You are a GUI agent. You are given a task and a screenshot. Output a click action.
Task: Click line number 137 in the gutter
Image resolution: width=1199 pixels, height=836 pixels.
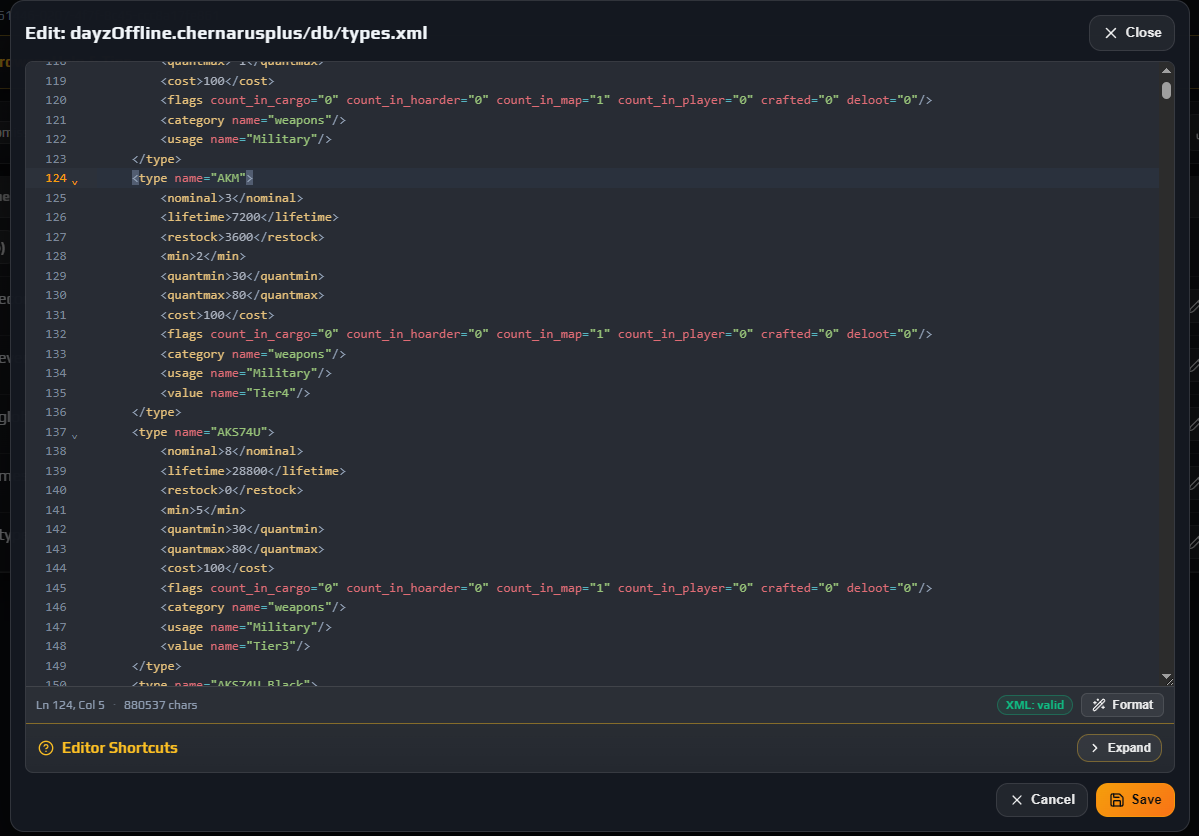(x=56, y=431)
